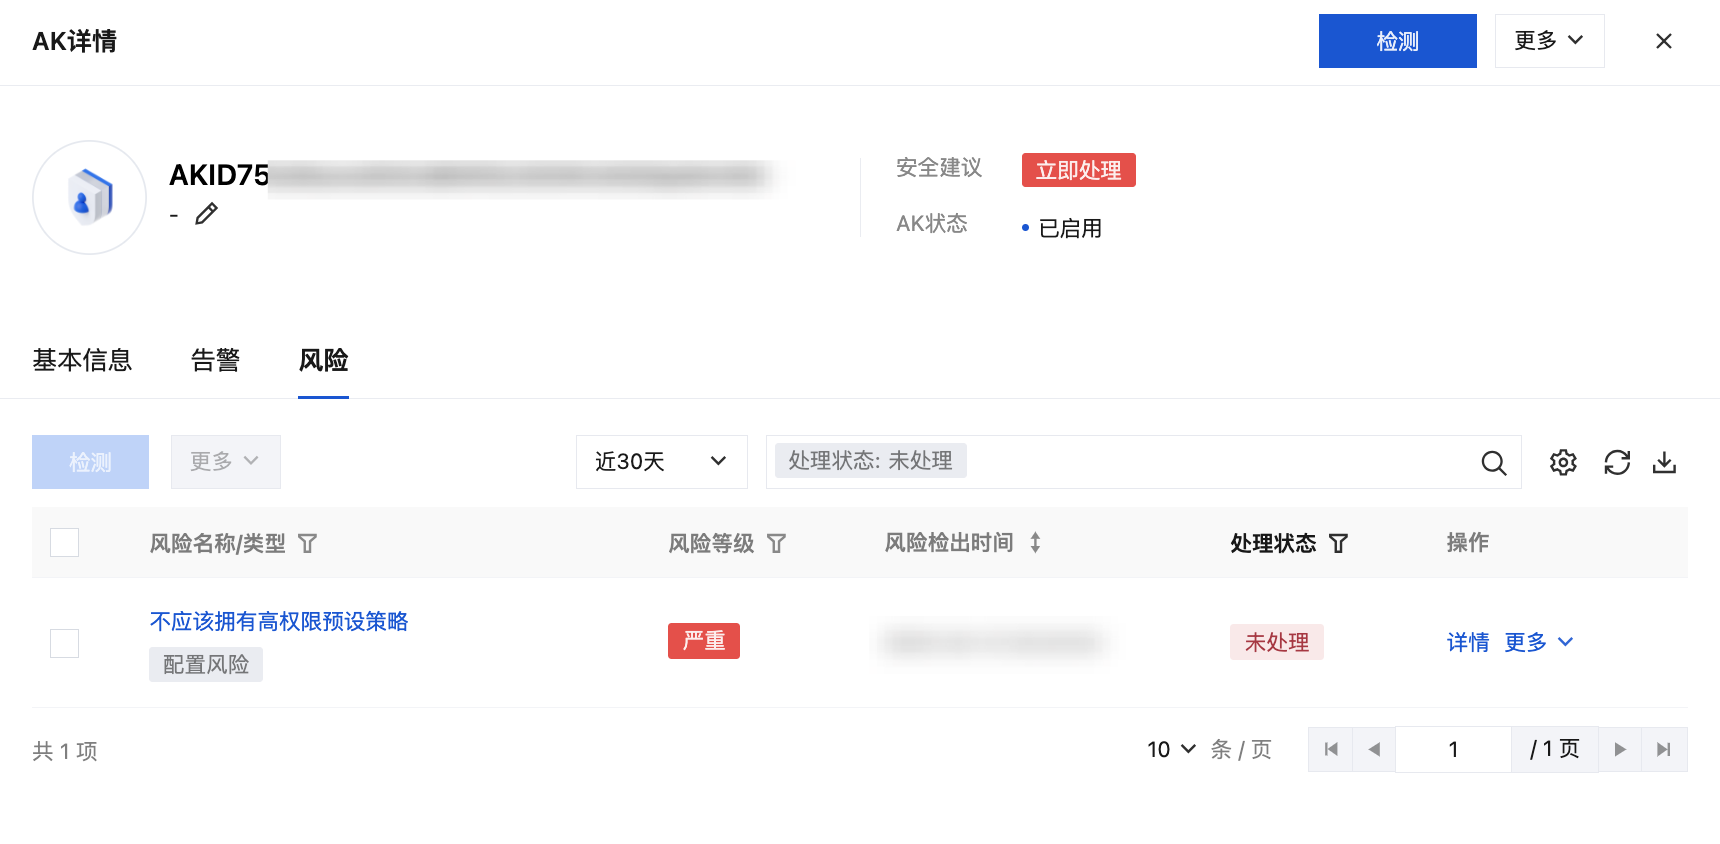This screenshot has height=844, width=1720.
Task: Expand the top-right 更多 dropdown
Action: (1549, 41)
